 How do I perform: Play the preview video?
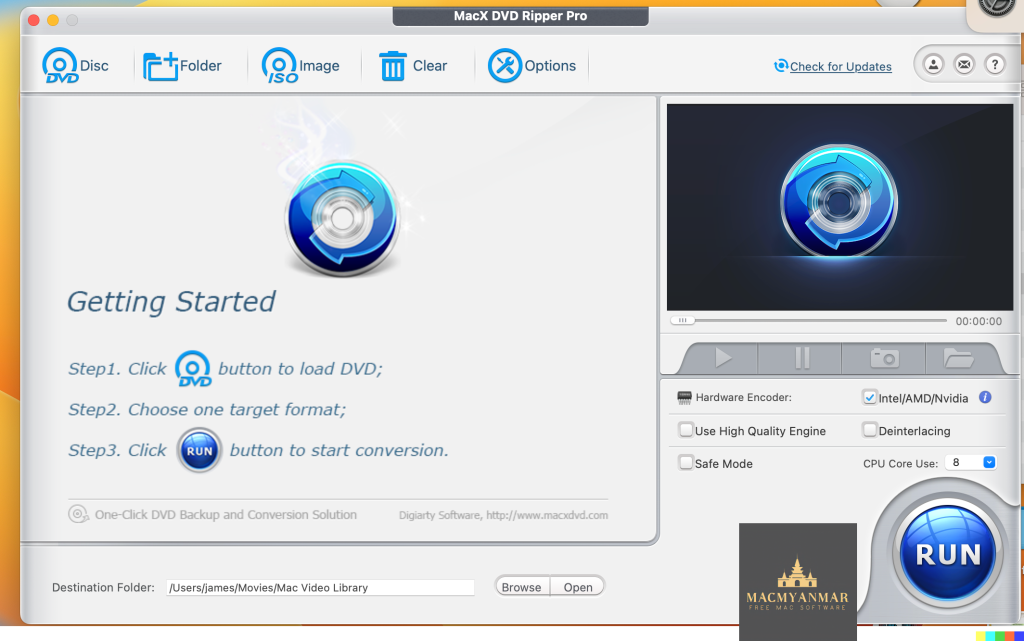pos(722,358)
